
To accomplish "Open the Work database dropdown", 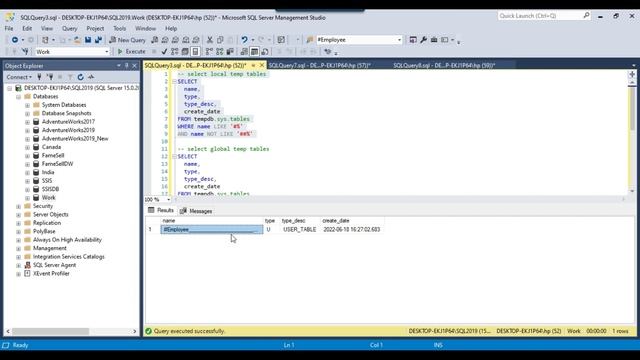I will [x=107, y=52].
